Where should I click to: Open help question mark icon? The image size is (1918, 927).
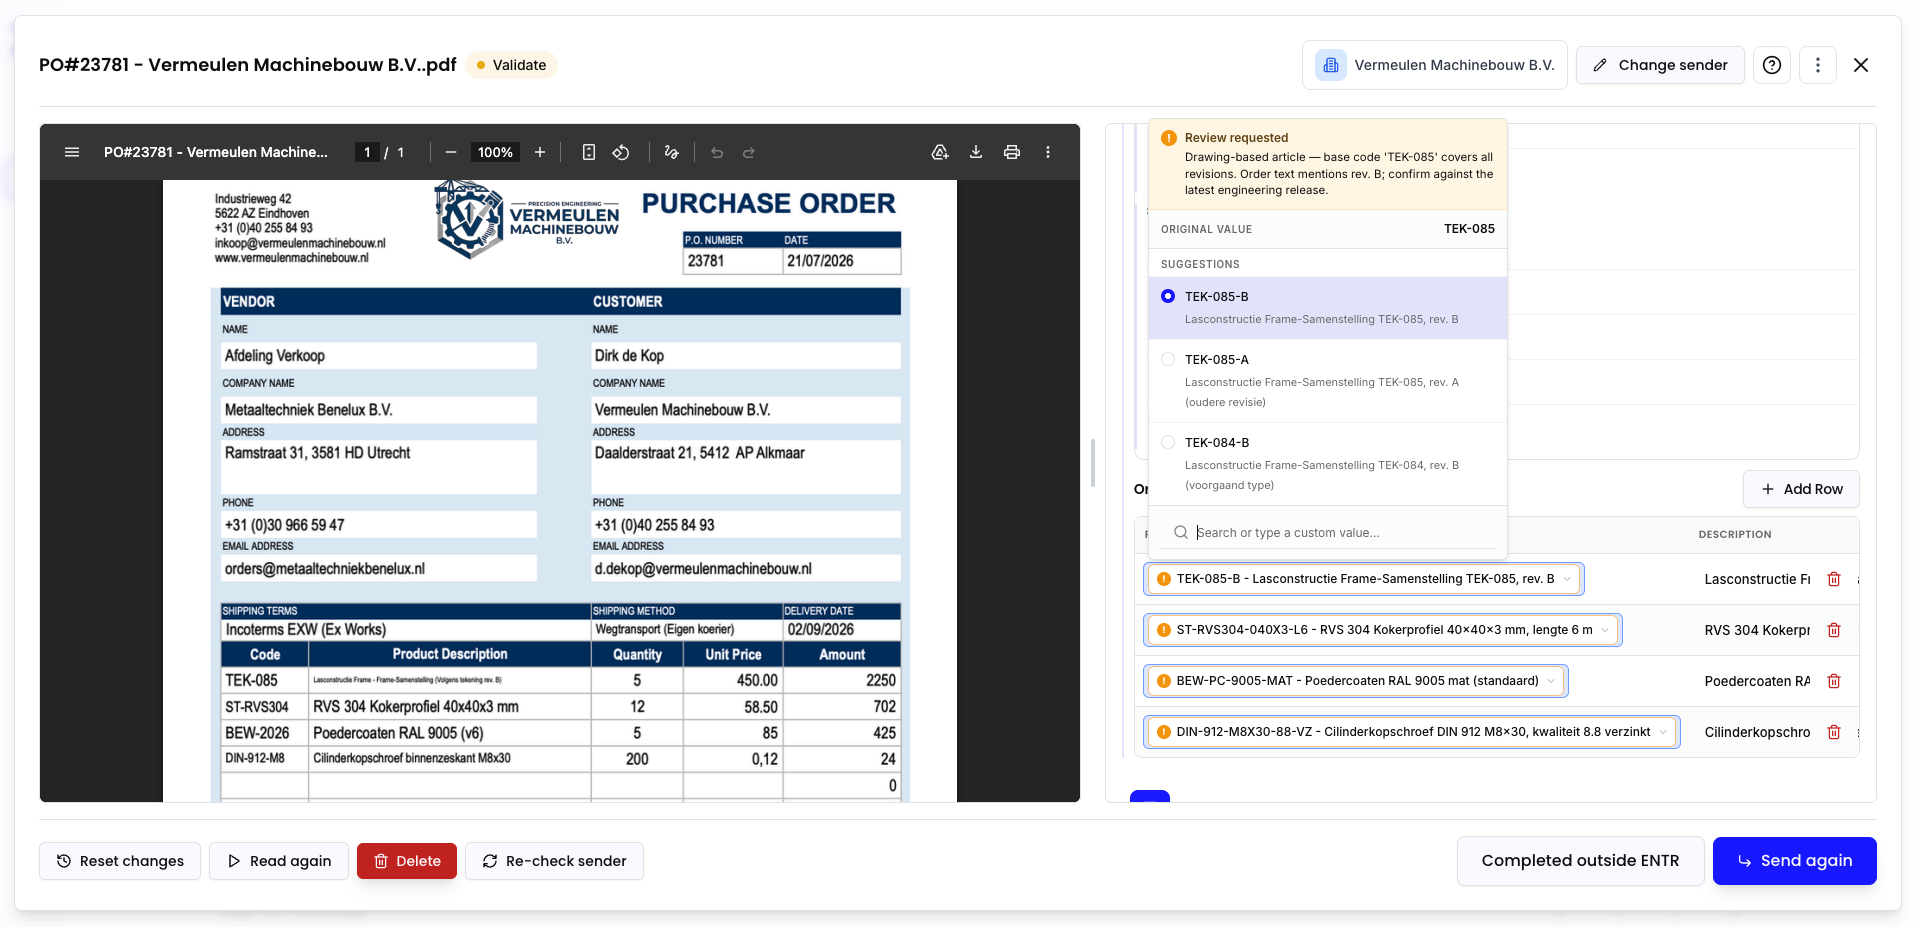tap(1772, 65)
